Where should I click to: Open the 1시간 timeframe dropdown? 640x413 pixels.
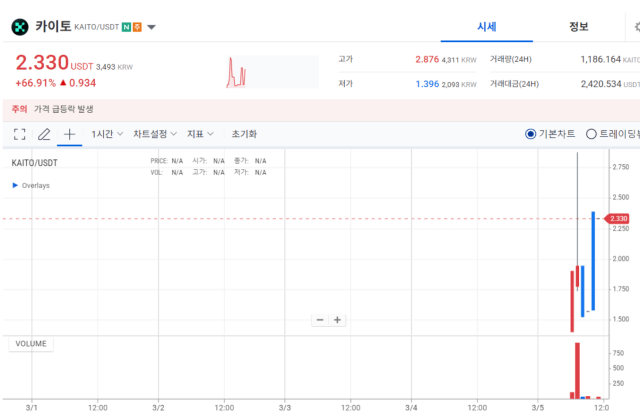107,133
